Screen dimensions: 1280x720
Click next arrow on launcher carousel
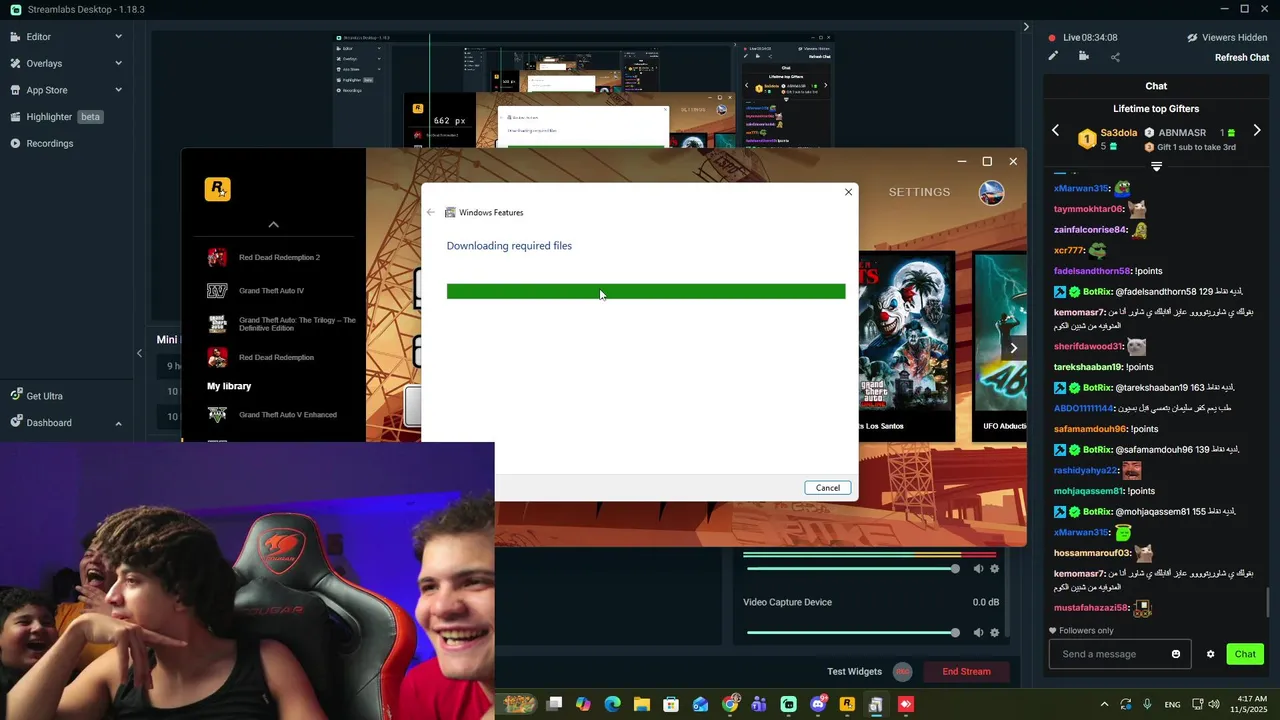coord(1013,348)
